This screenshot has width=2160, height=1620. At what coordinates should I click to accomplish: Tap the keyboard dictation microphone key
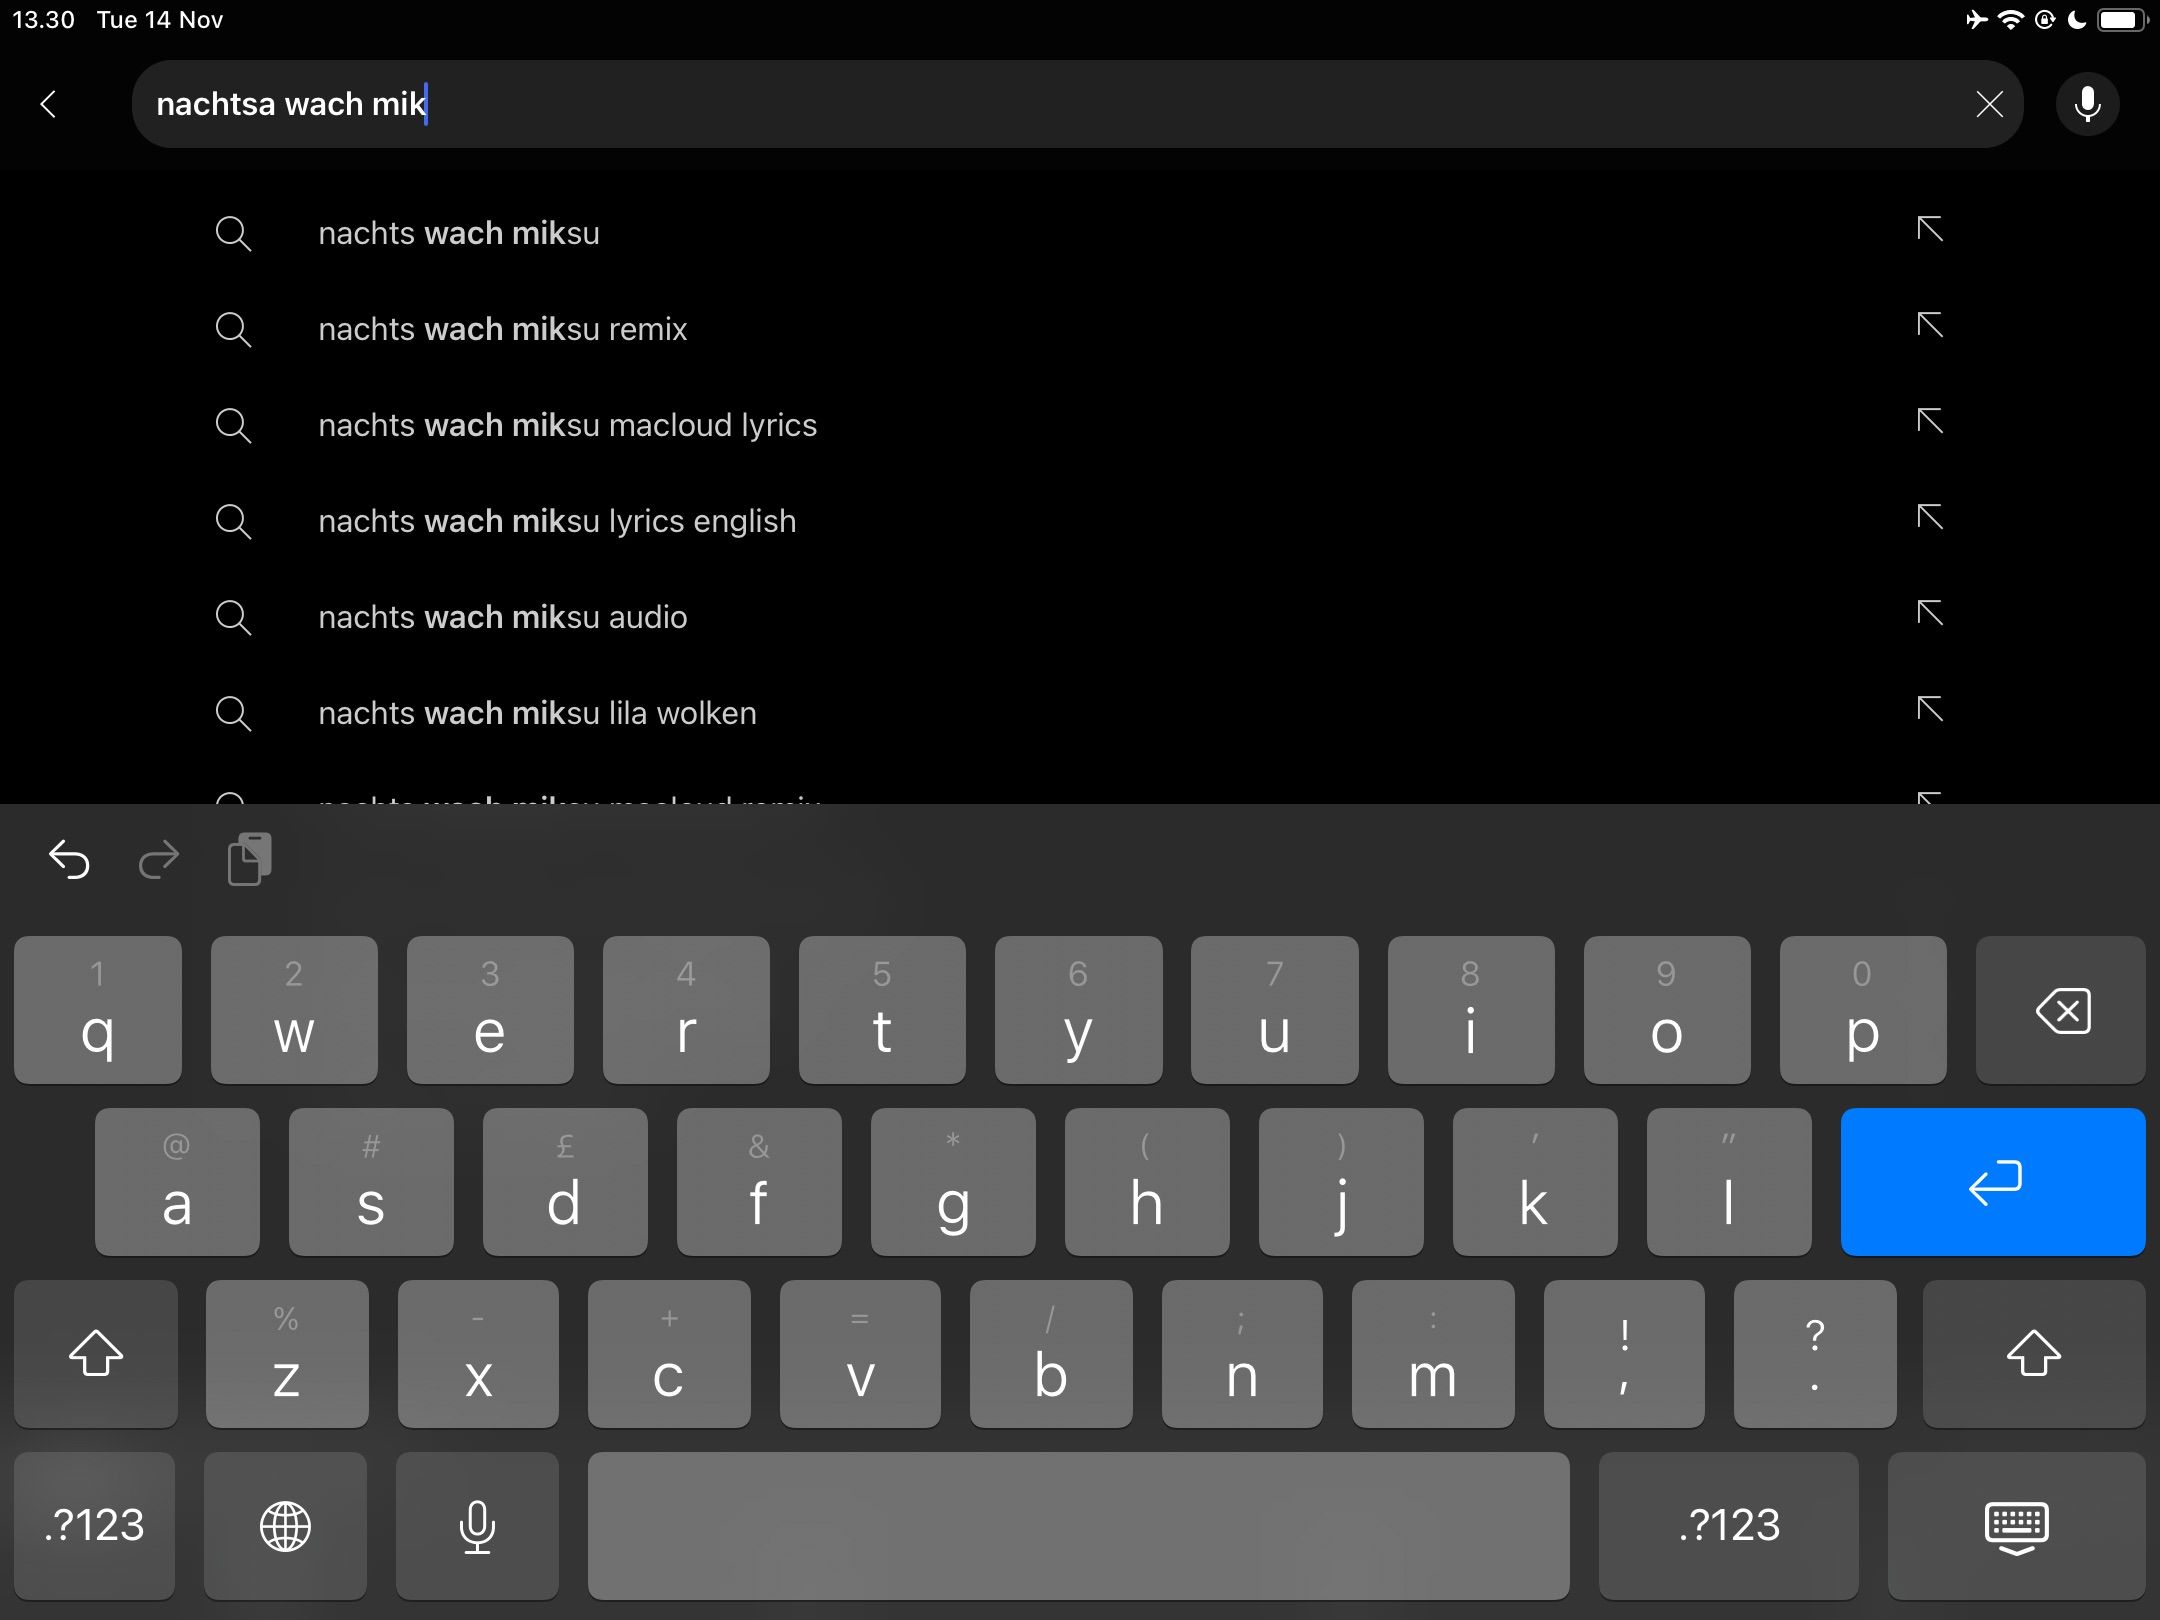[x=477, y=1525]
